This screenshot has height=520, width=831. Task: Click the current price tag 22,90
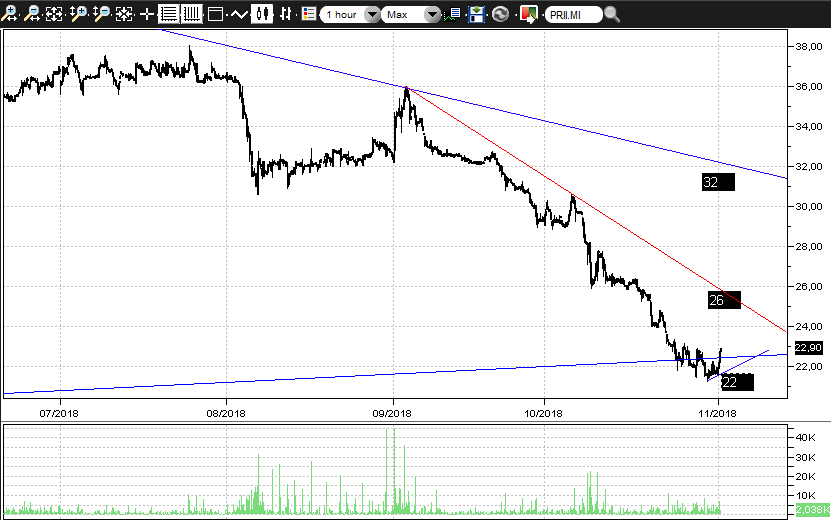coord(808,348)
